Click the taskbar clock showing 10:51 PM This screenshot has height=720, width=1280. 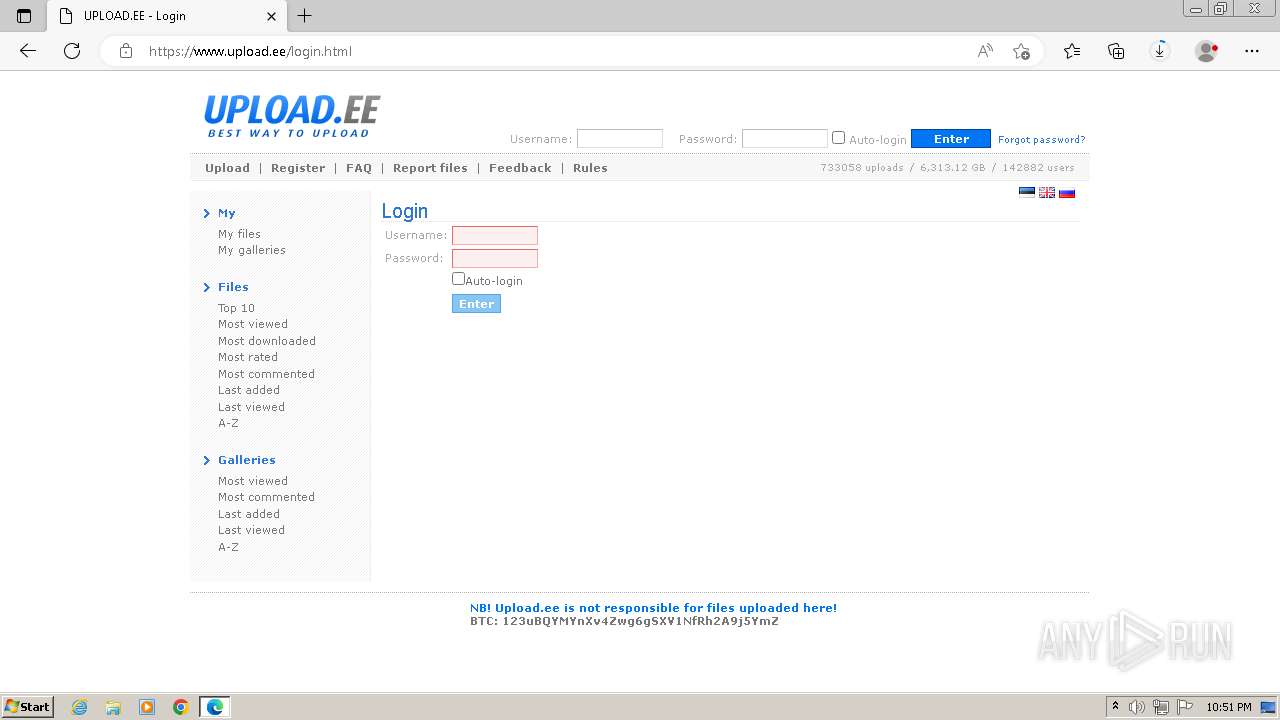tap(1229, 707)
